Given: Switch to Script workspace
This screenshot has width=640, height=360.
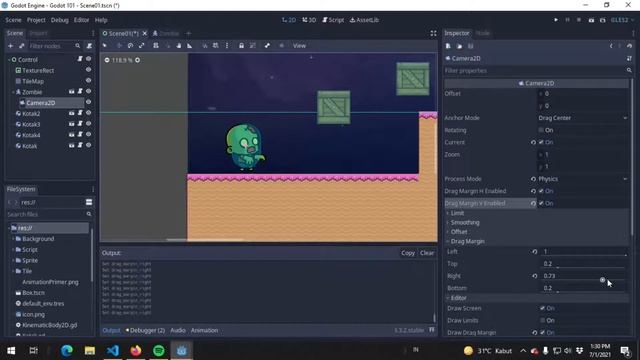Looking at the screenshot, I should click(x=333, y=20).
